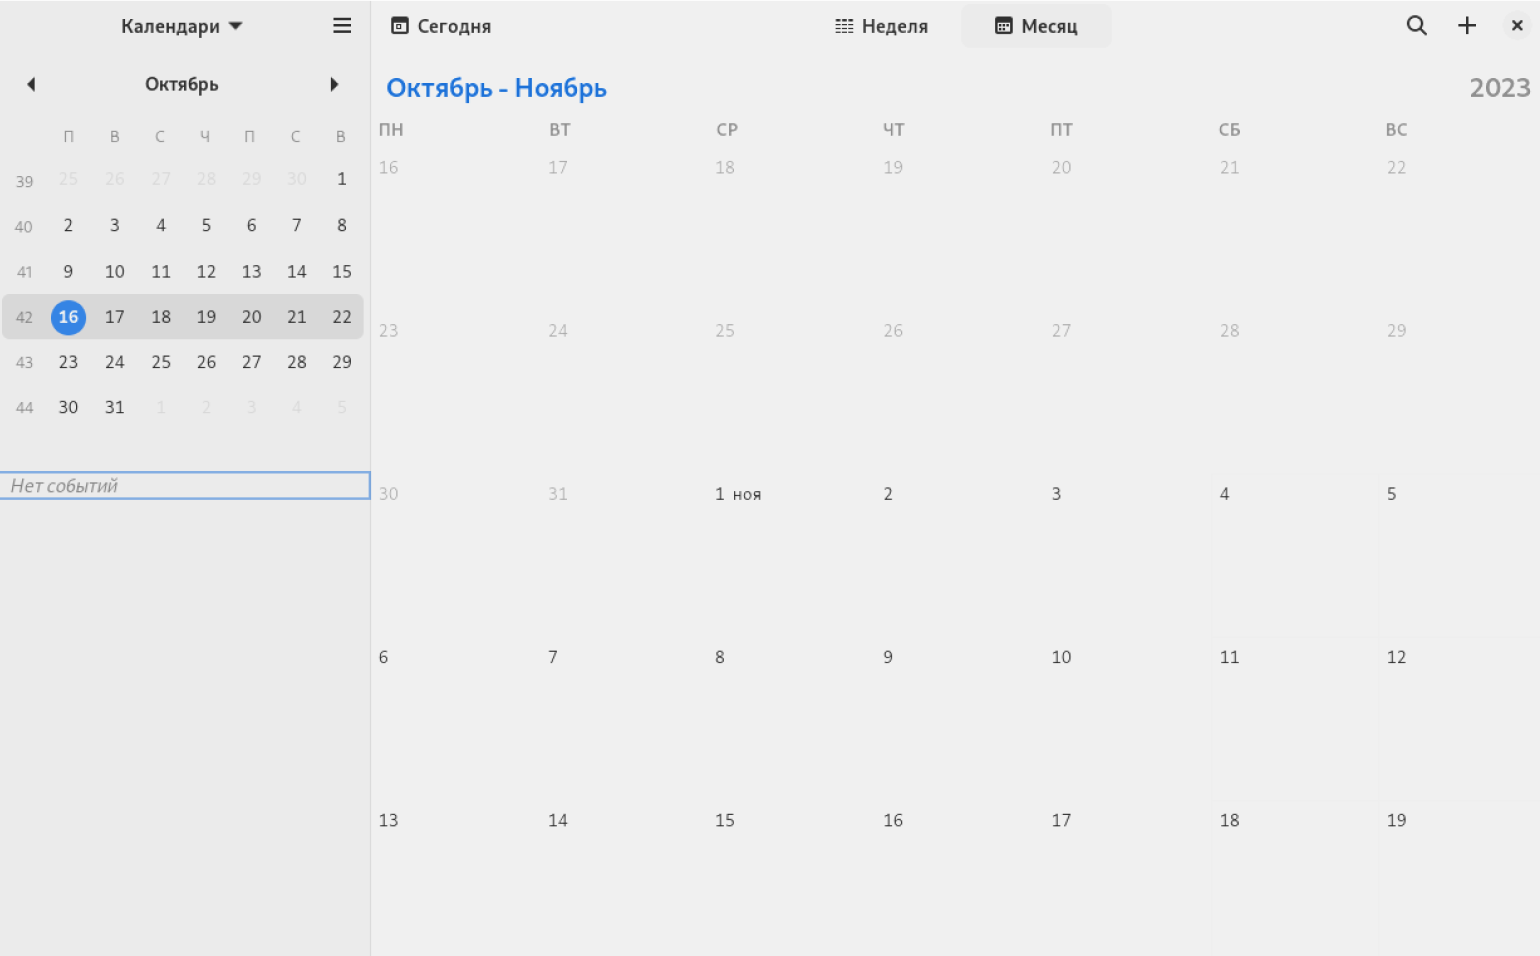
Task: Click the 2023 year label
Action: point(1499,88)
